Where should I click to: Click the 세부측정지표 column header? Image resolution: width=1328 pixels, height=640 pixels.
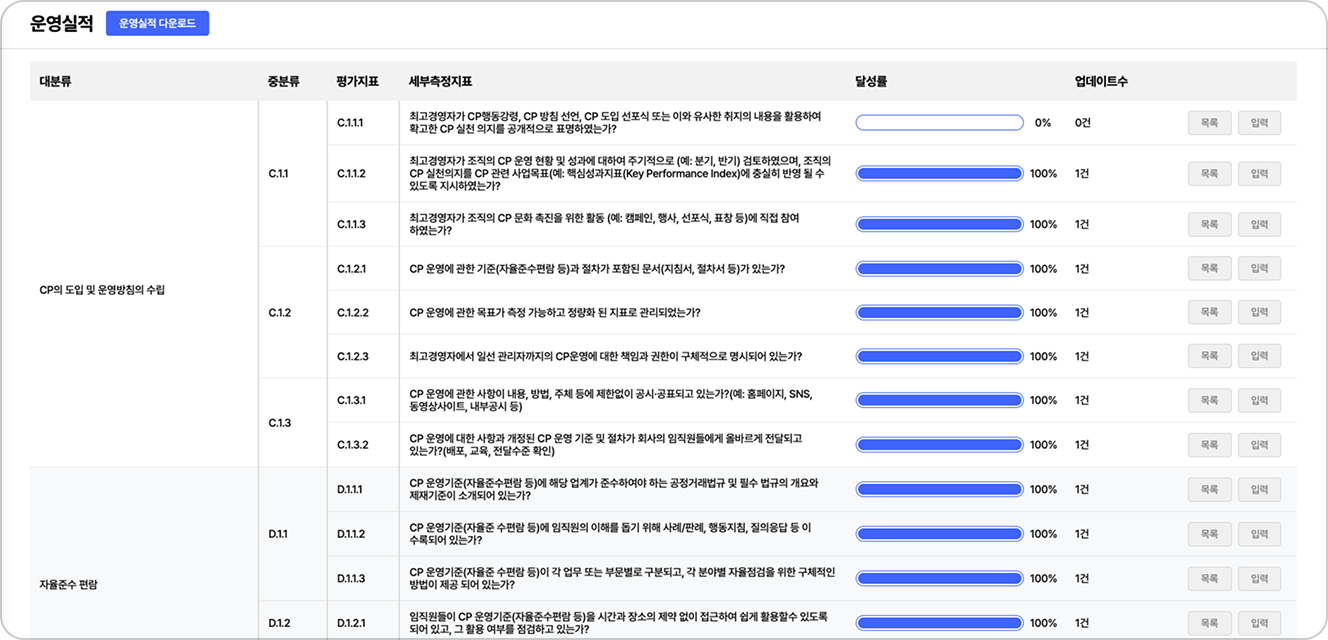point(440,82)
